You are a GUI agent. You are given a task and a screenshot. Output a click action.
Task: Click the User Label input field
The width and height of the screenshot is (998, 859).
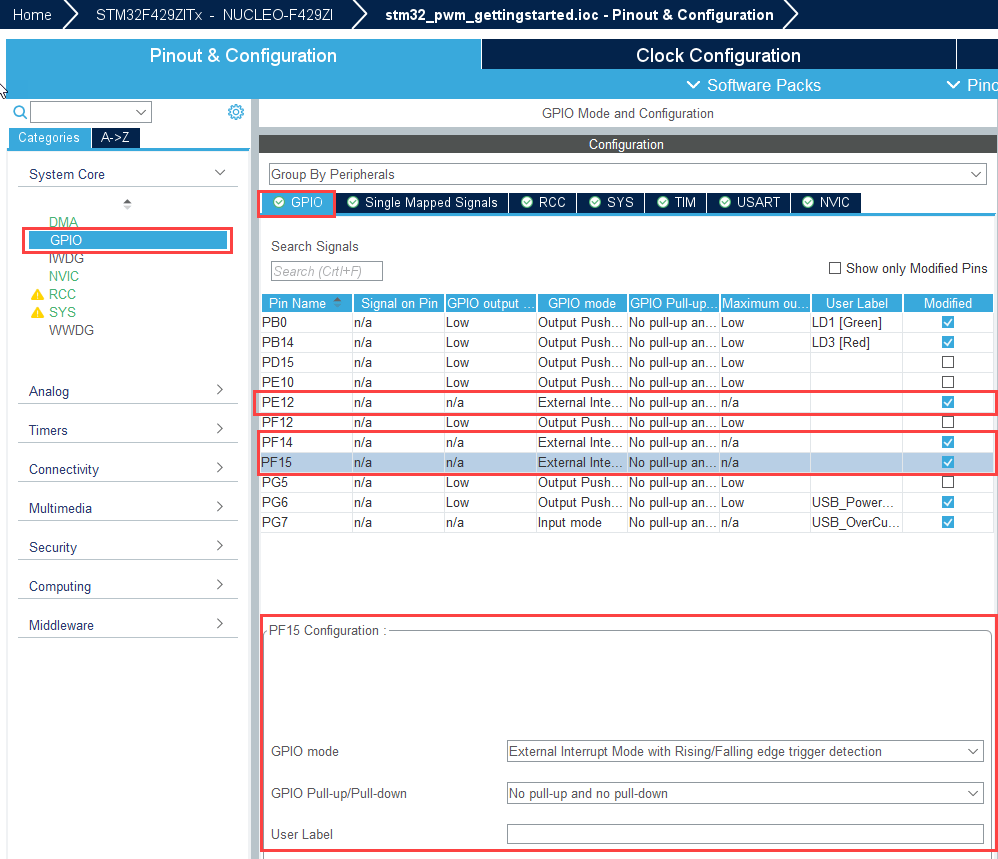tap(745, 834)
